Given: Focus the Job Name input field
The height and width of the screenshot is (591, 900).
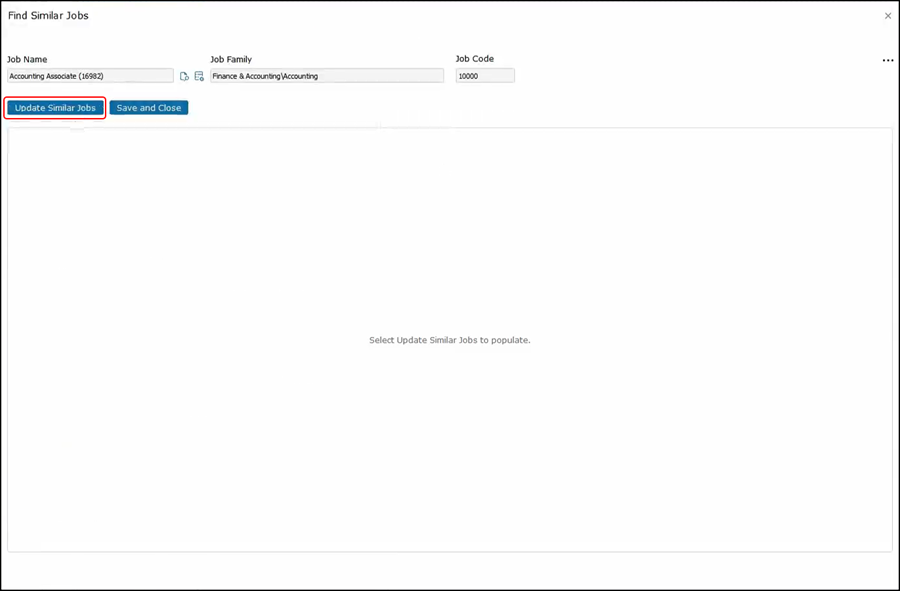Looking at the screenshot, I should [90, 76].
